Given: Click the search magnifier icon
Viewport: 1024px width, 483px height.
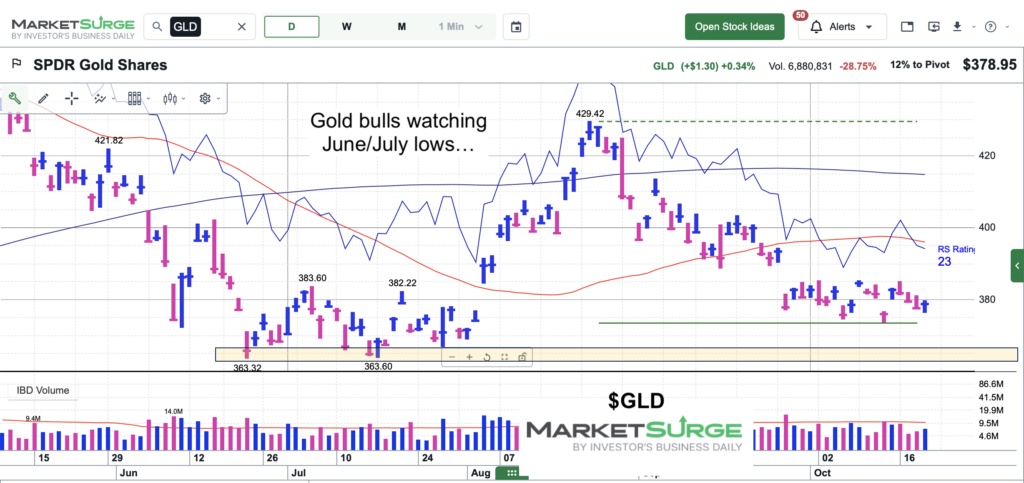Looking at the screenshot, I should click(x=157, y=27).
